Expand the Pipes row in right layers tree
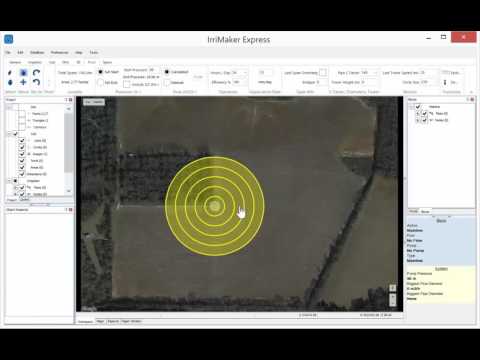 (x=418, y=113)
